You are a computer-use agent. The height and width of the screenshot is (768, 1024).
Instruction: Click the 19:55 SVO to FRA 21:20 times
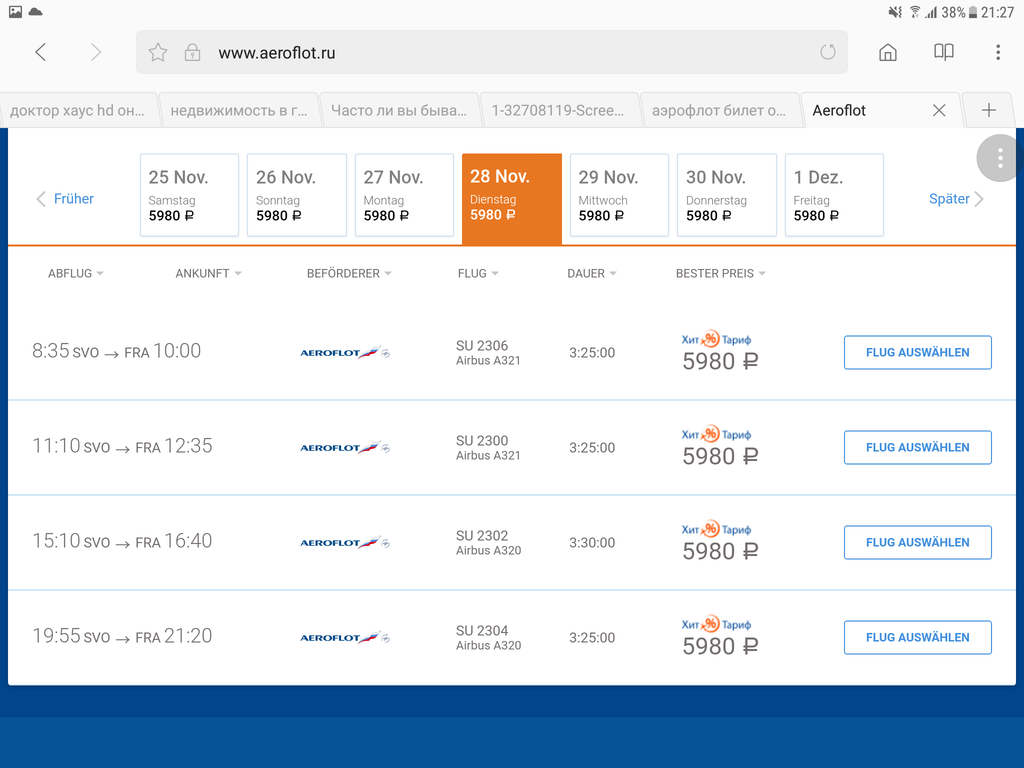point(122,636)
